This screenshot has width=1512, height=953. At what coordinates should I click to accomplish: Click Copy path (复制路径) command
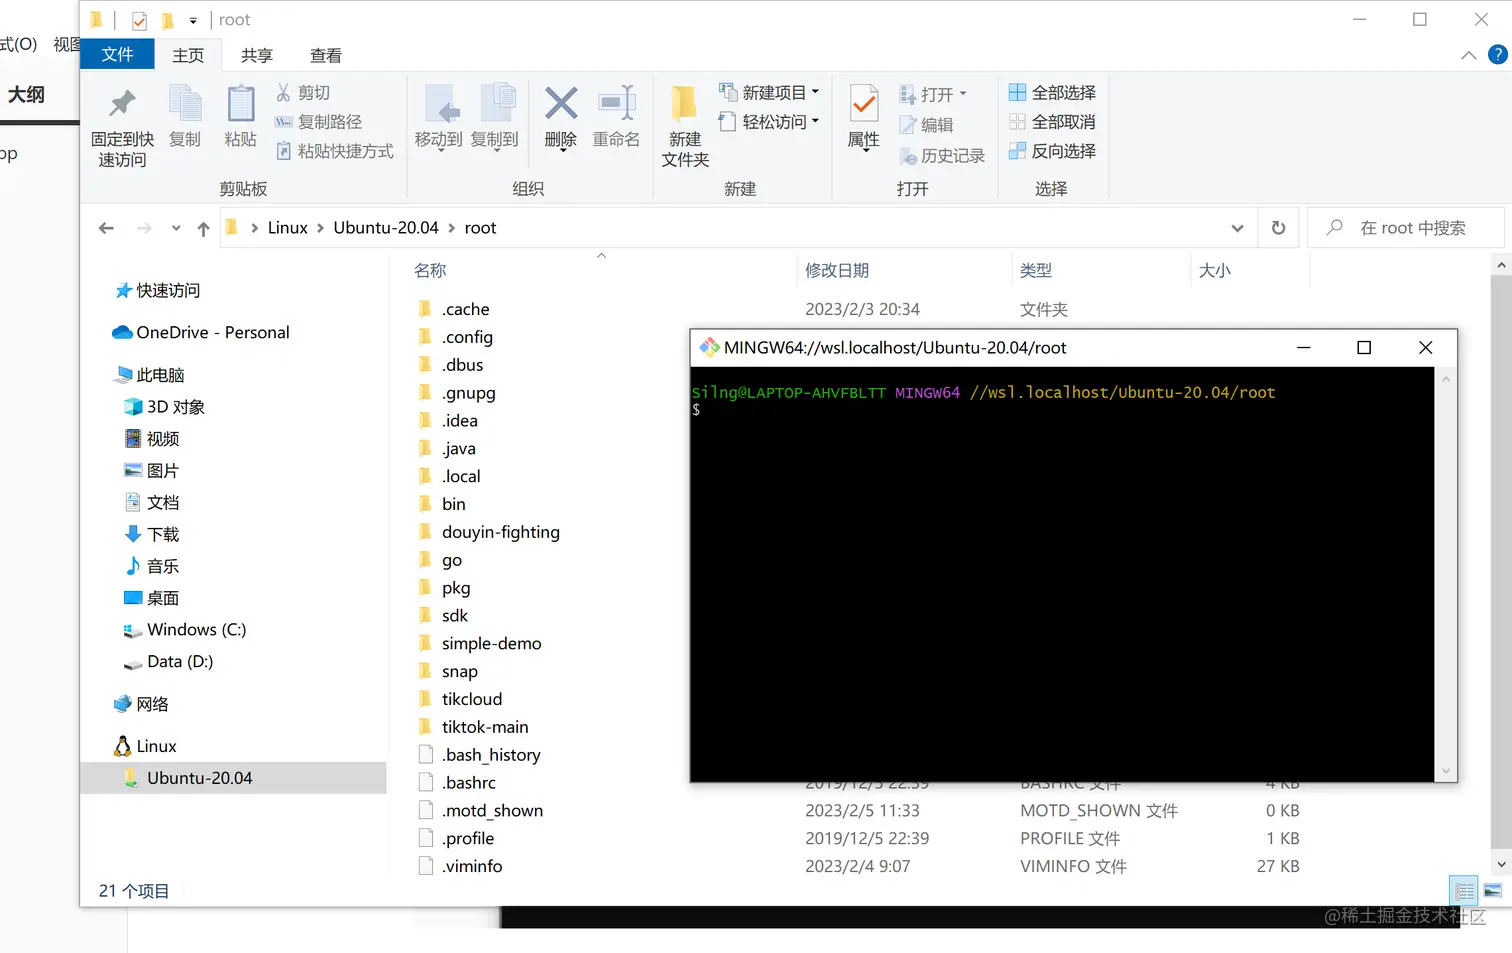click(x=318, y=122)
